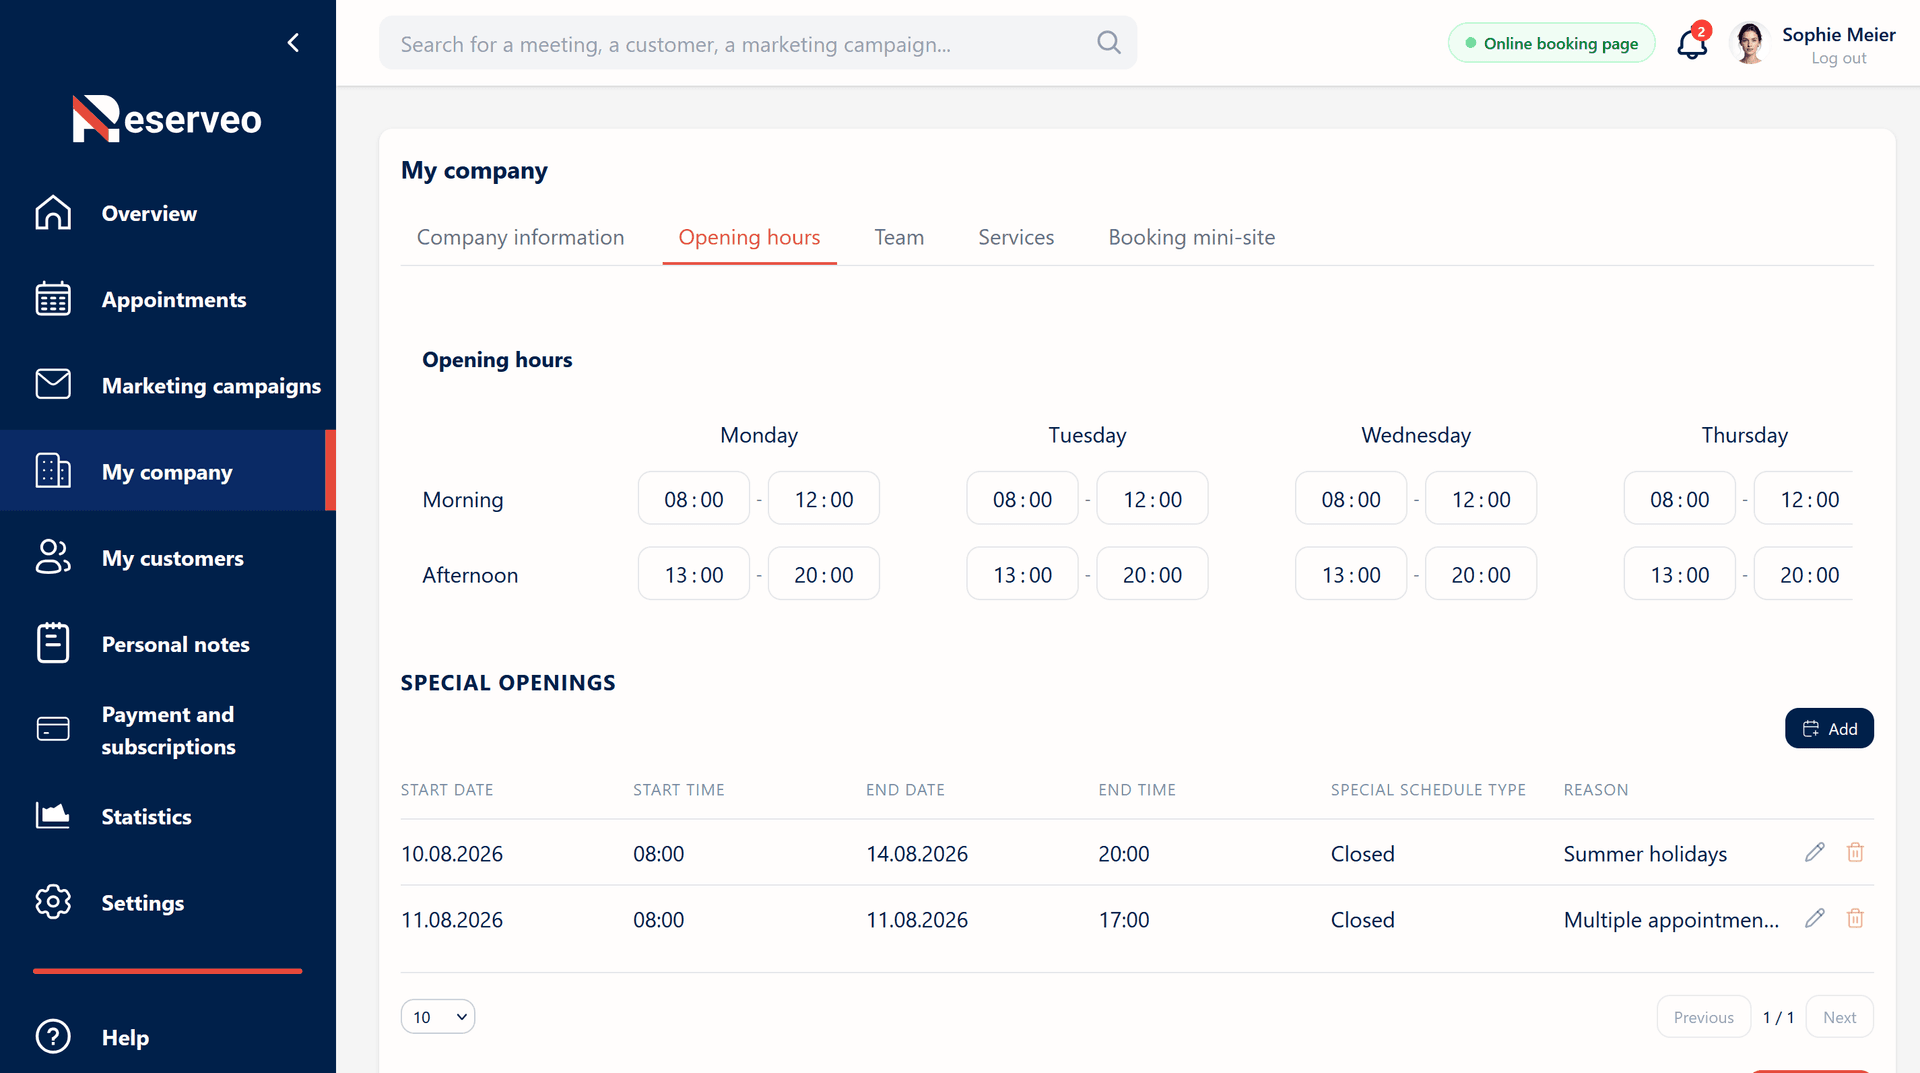Edit Wednesday afternoon start time 13:00
Viewport: 1920px width, 1073px height.
(x=1351, y=575)
